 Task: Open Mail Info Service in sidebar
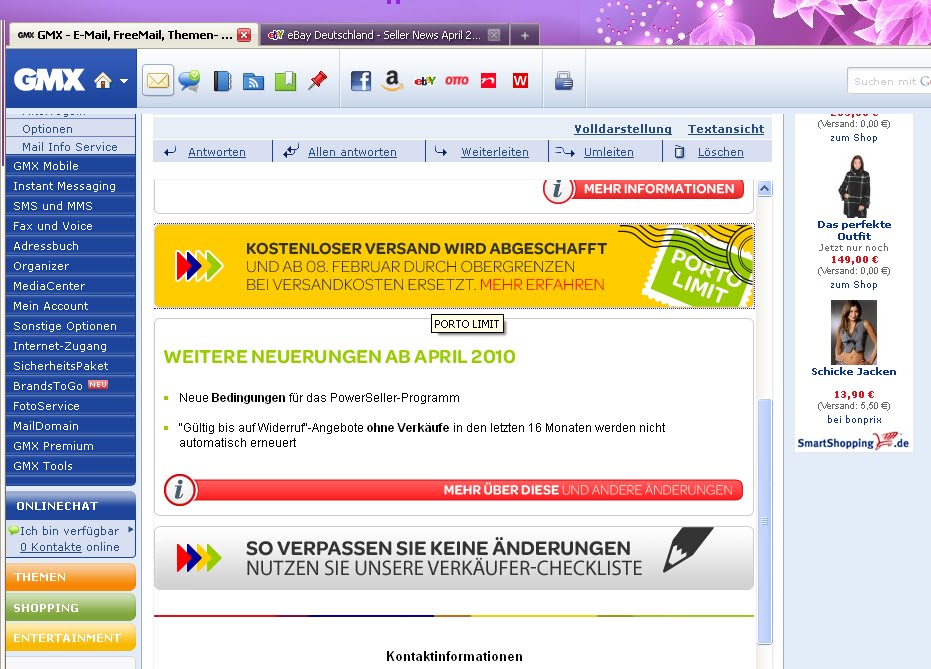71,147
